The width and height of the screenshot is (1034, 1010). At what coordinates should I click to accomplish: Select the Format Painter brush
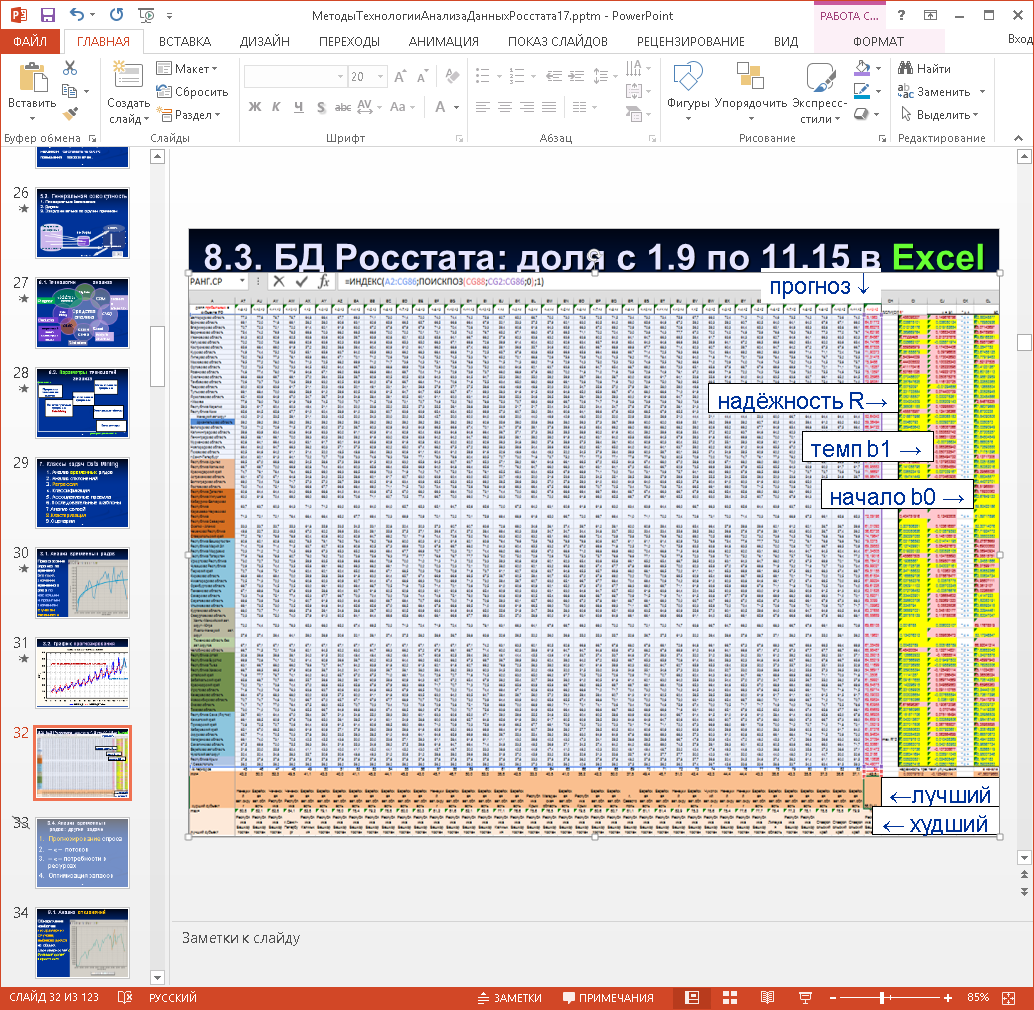pos(70,113)
